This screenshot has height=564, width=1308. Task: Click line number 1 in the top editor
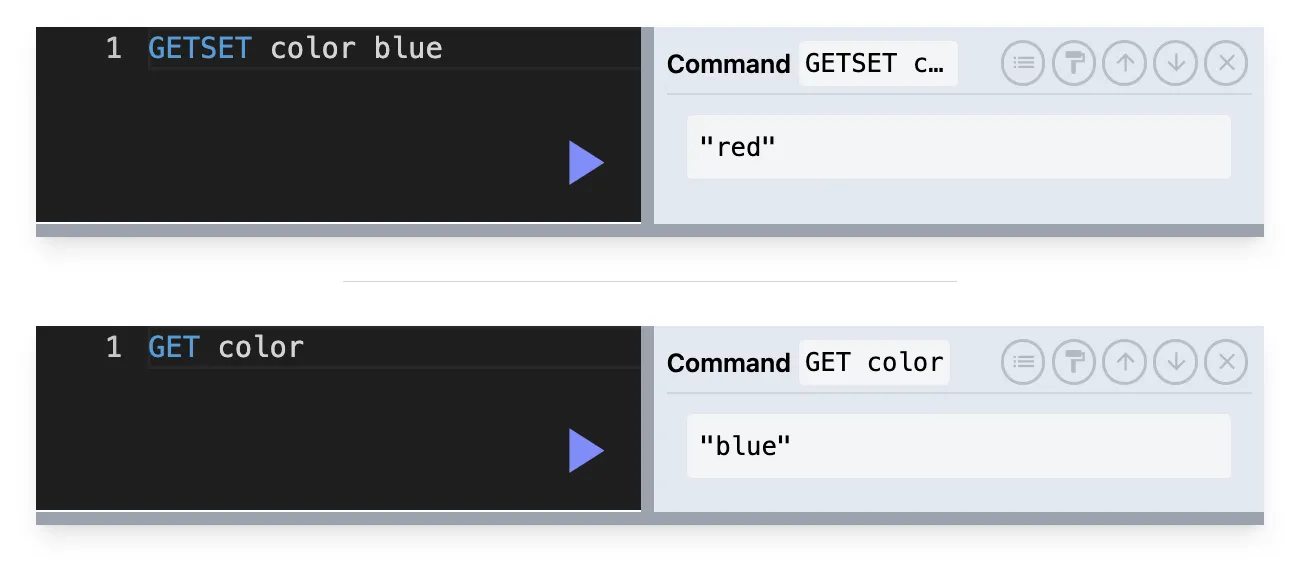pyautogui.click(x=114, y=48)
